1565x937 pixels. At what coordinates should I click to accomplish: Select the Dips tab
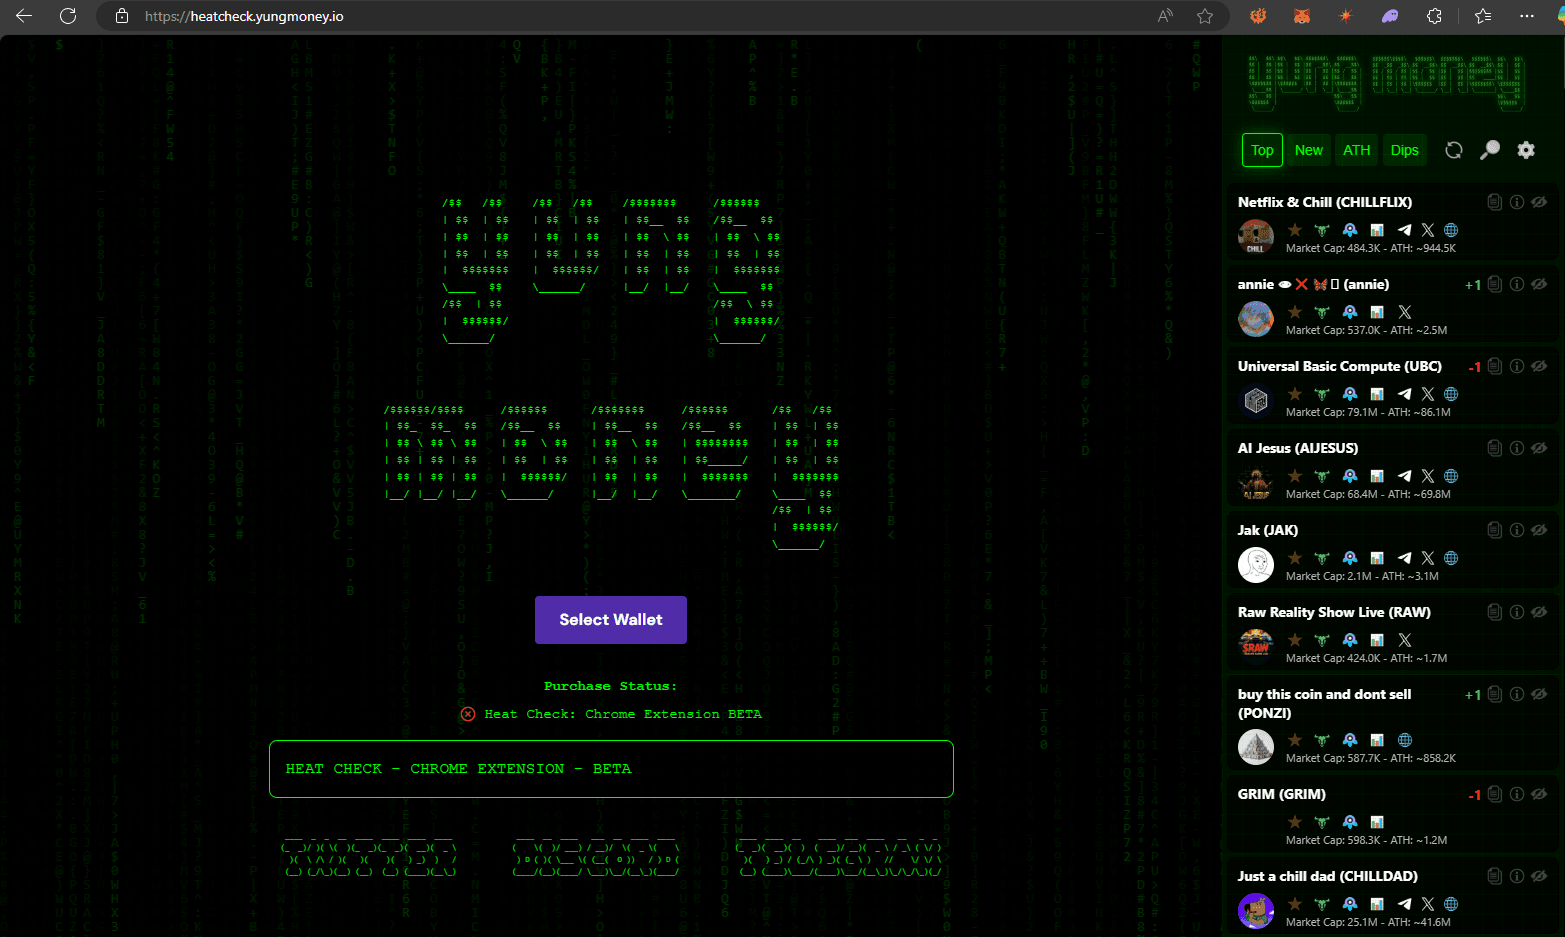pyautogui.click(x=1404, y=150)
